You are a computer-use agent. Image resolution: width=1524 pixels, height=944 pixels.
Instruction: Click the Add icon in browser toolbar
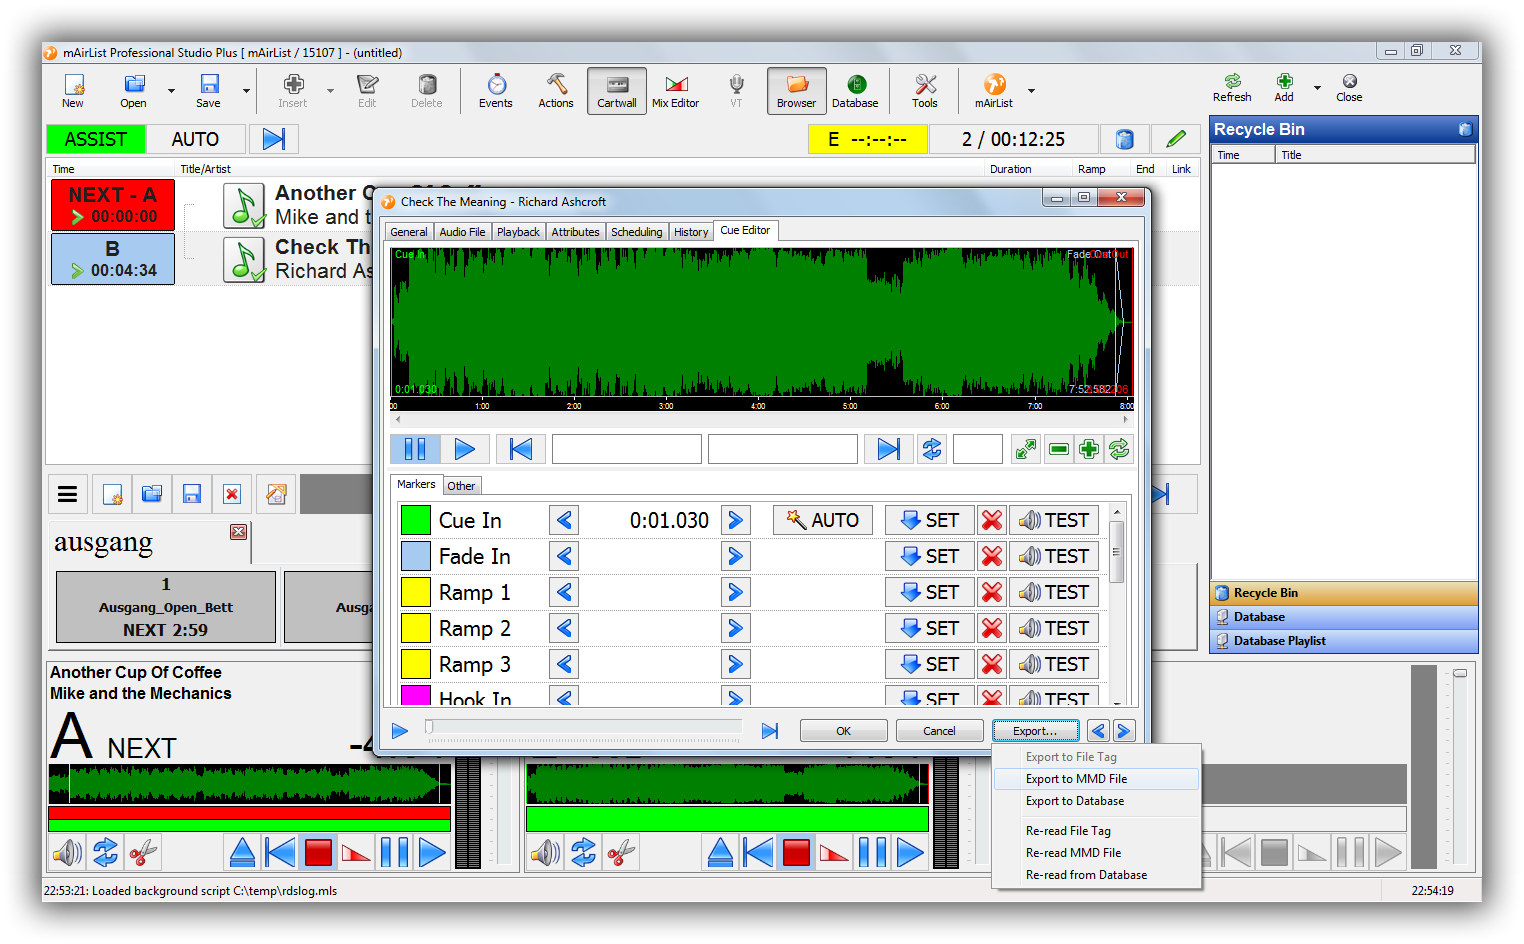pos(1284,88)
